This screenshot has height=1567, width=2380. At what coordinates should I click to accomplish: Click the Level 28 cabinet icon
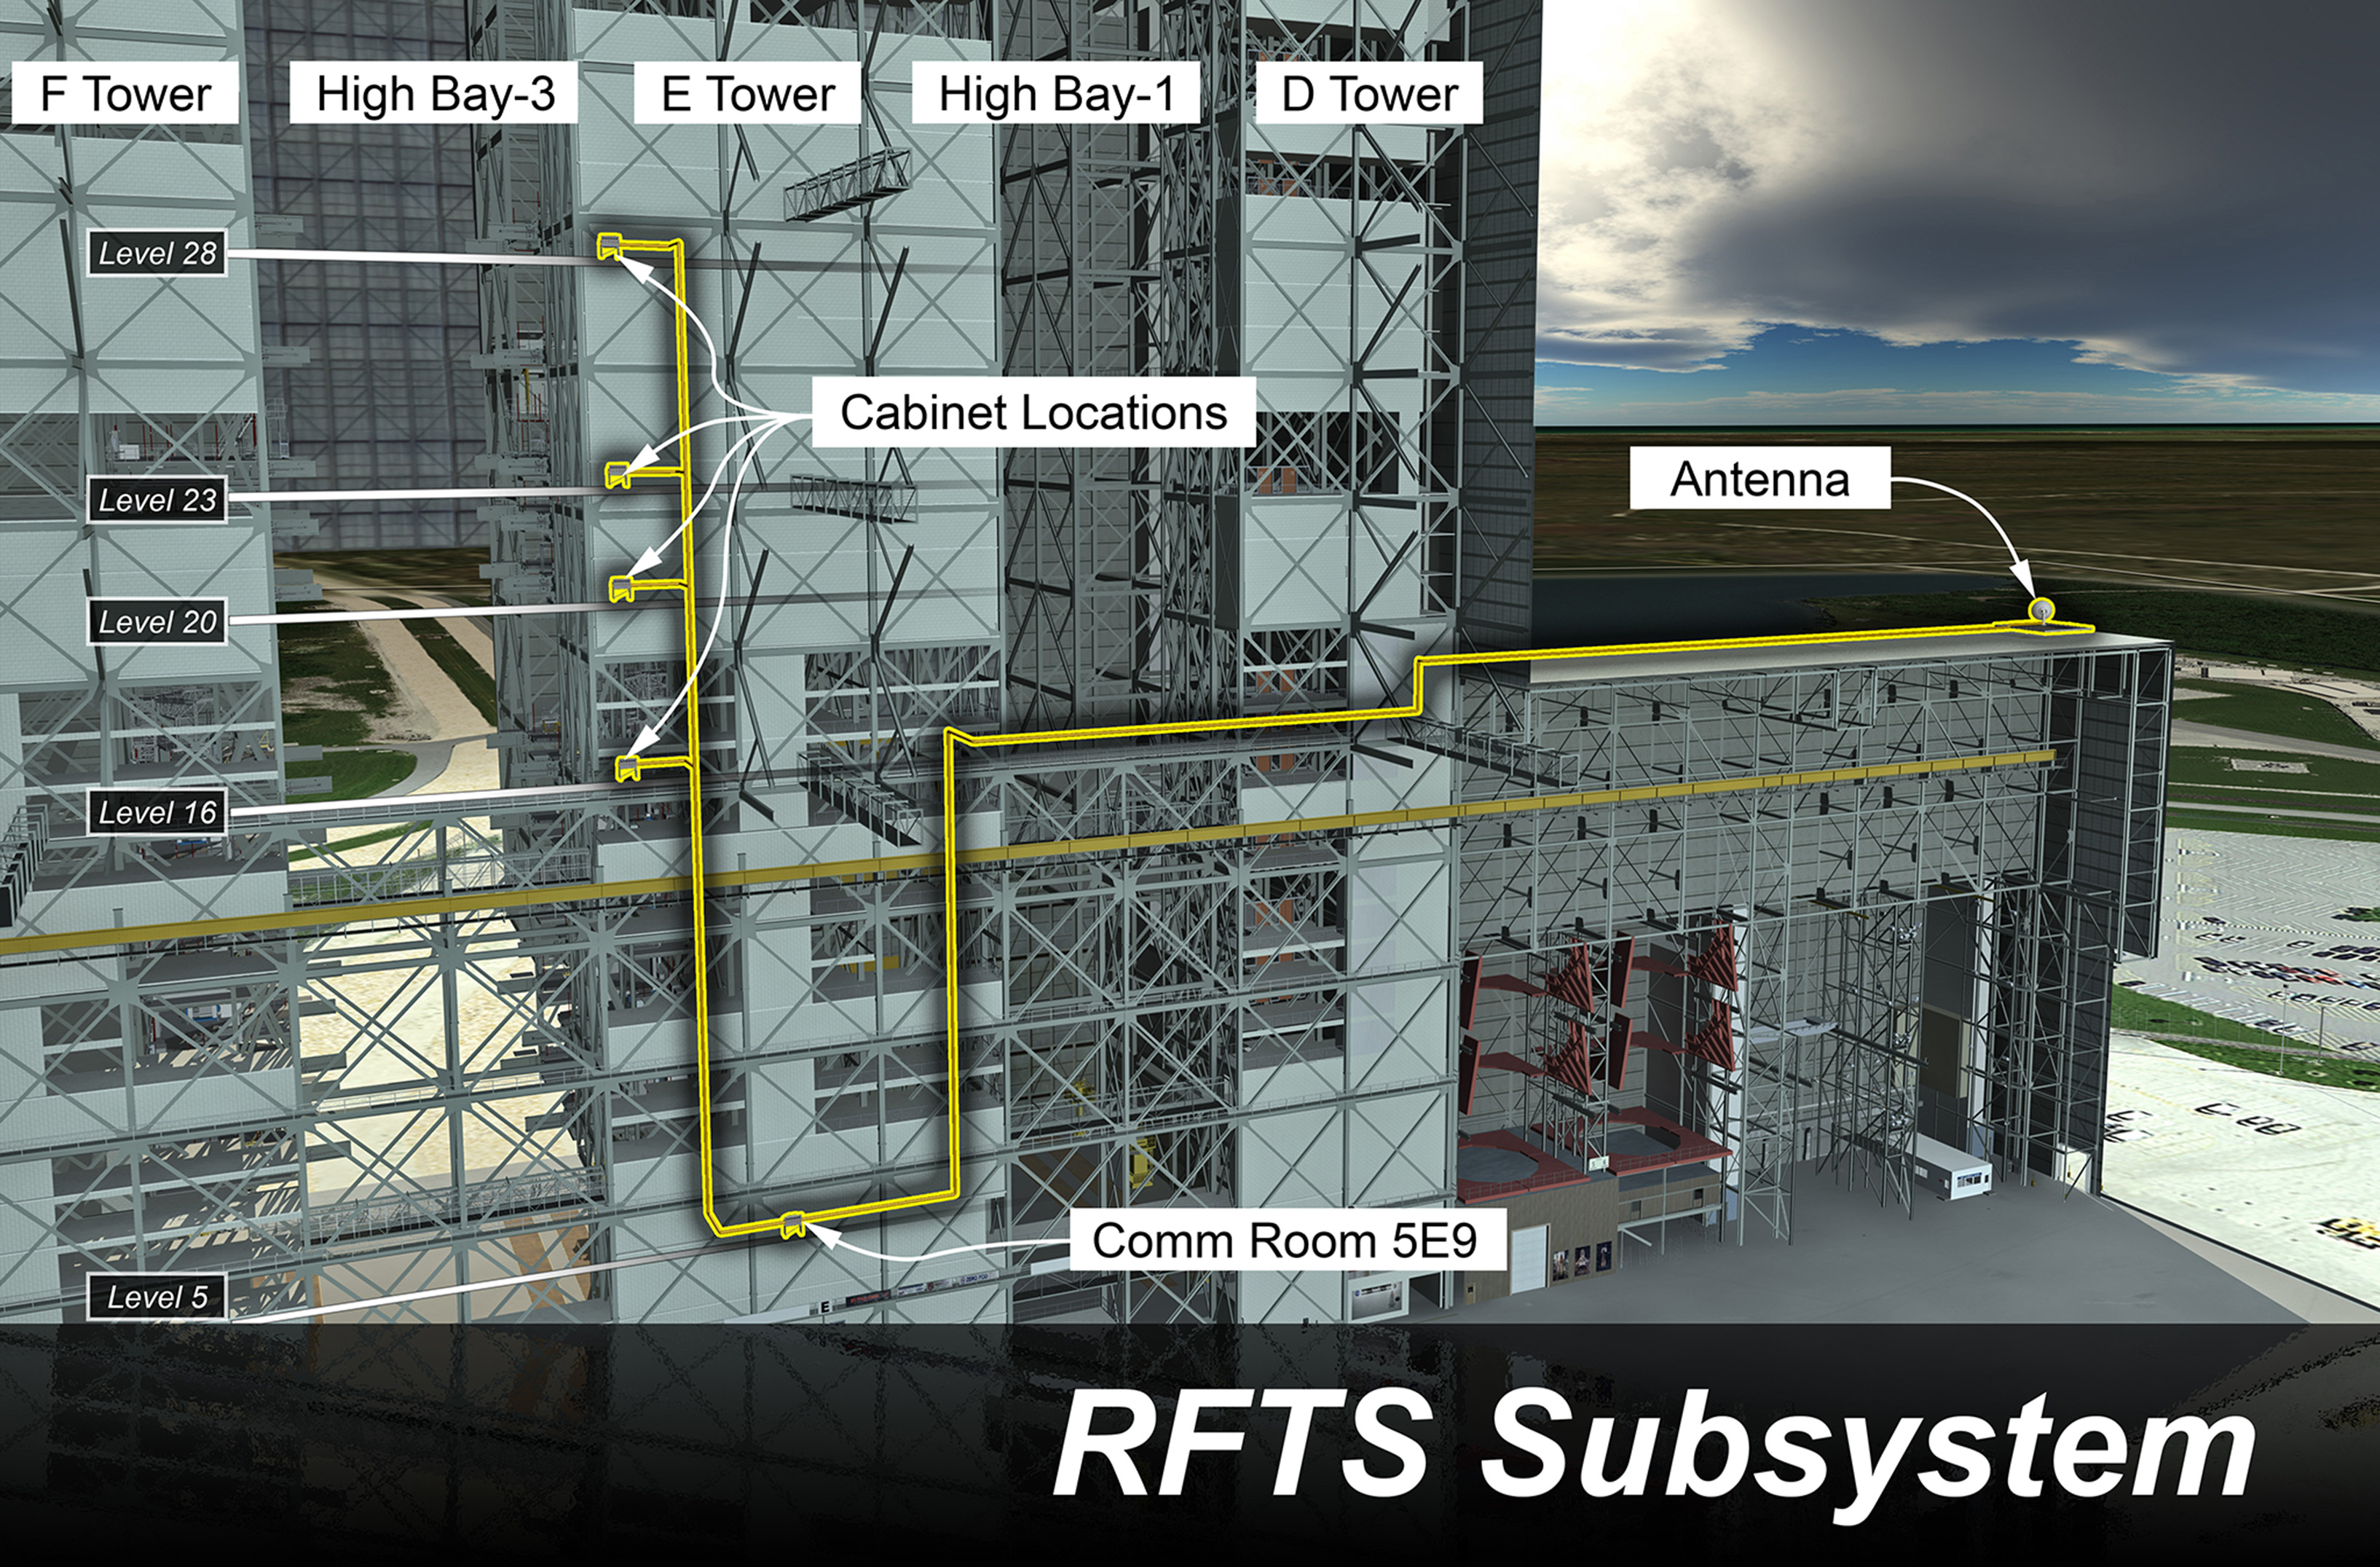pos(610,245)
